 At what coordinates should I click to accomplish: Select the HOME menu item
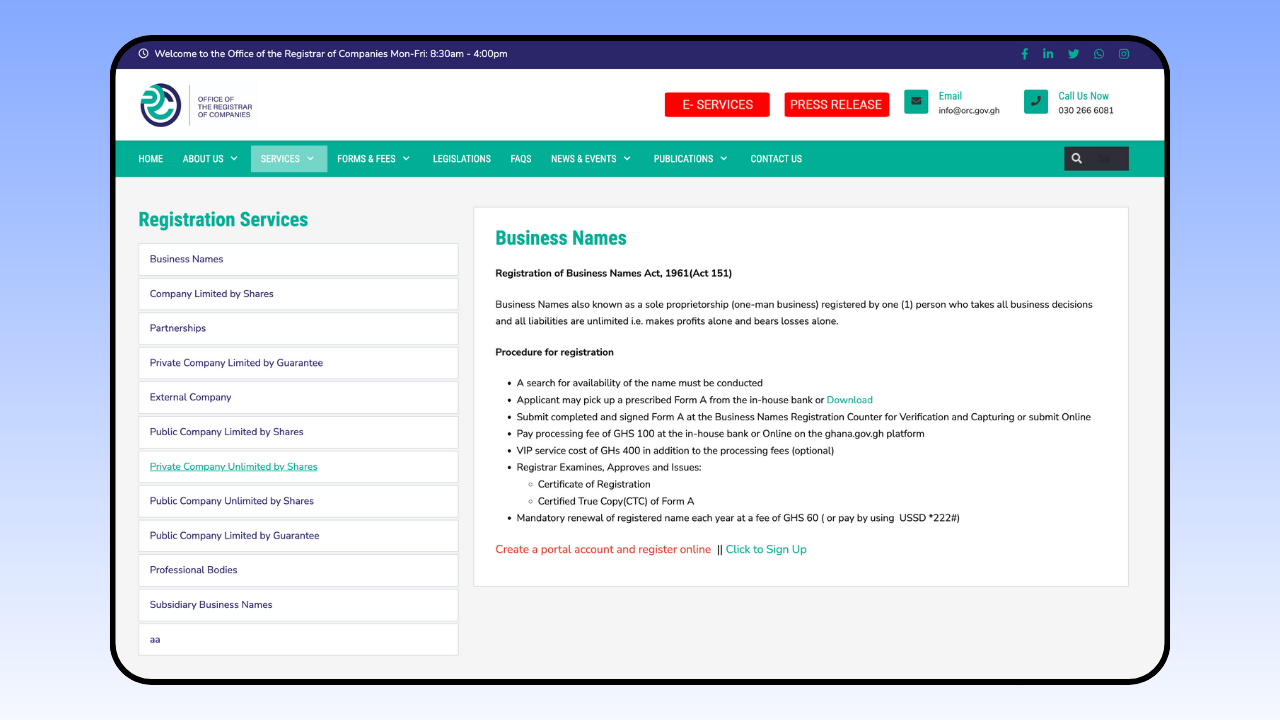tap(150, 158)
